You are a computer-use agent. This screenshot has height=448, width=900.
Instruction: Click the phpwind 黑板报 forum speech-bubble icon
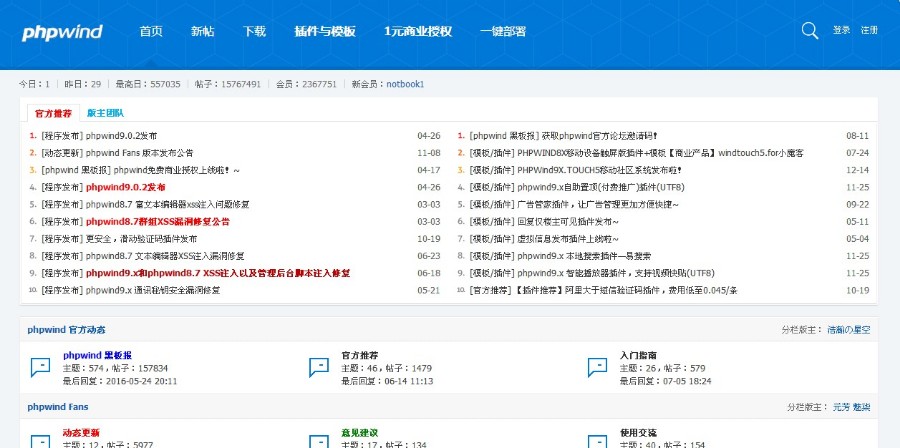coord(40,367)
